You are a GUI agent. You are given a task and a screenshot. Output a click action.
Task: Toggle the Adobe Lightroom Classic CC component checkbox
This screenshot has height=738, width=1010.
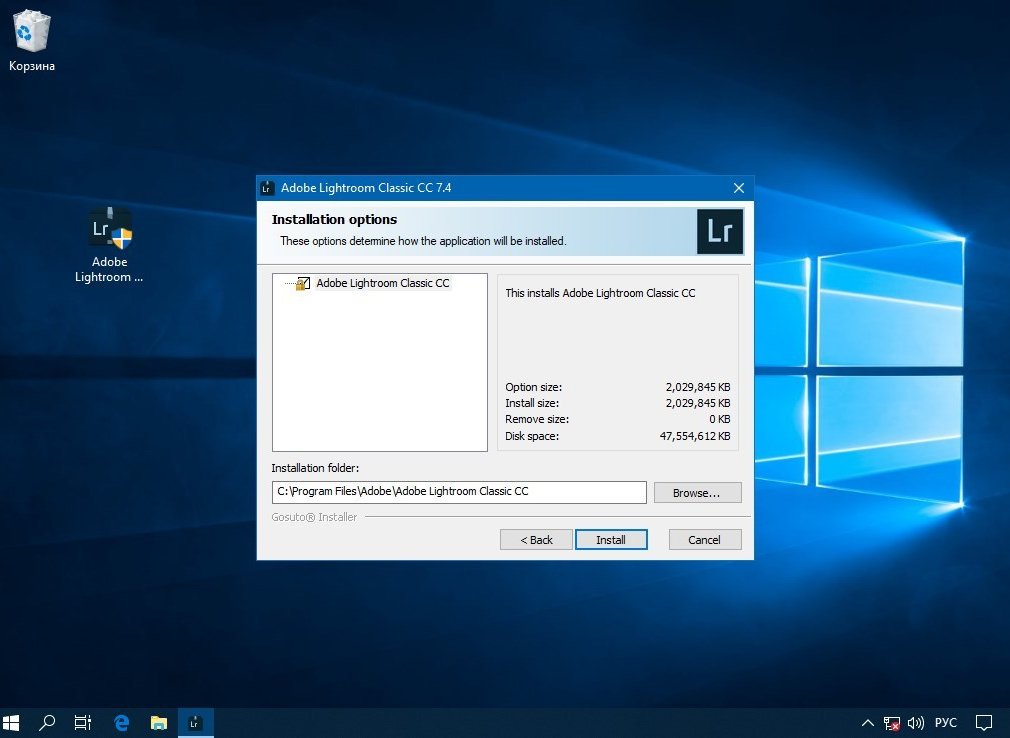[303, 283]
